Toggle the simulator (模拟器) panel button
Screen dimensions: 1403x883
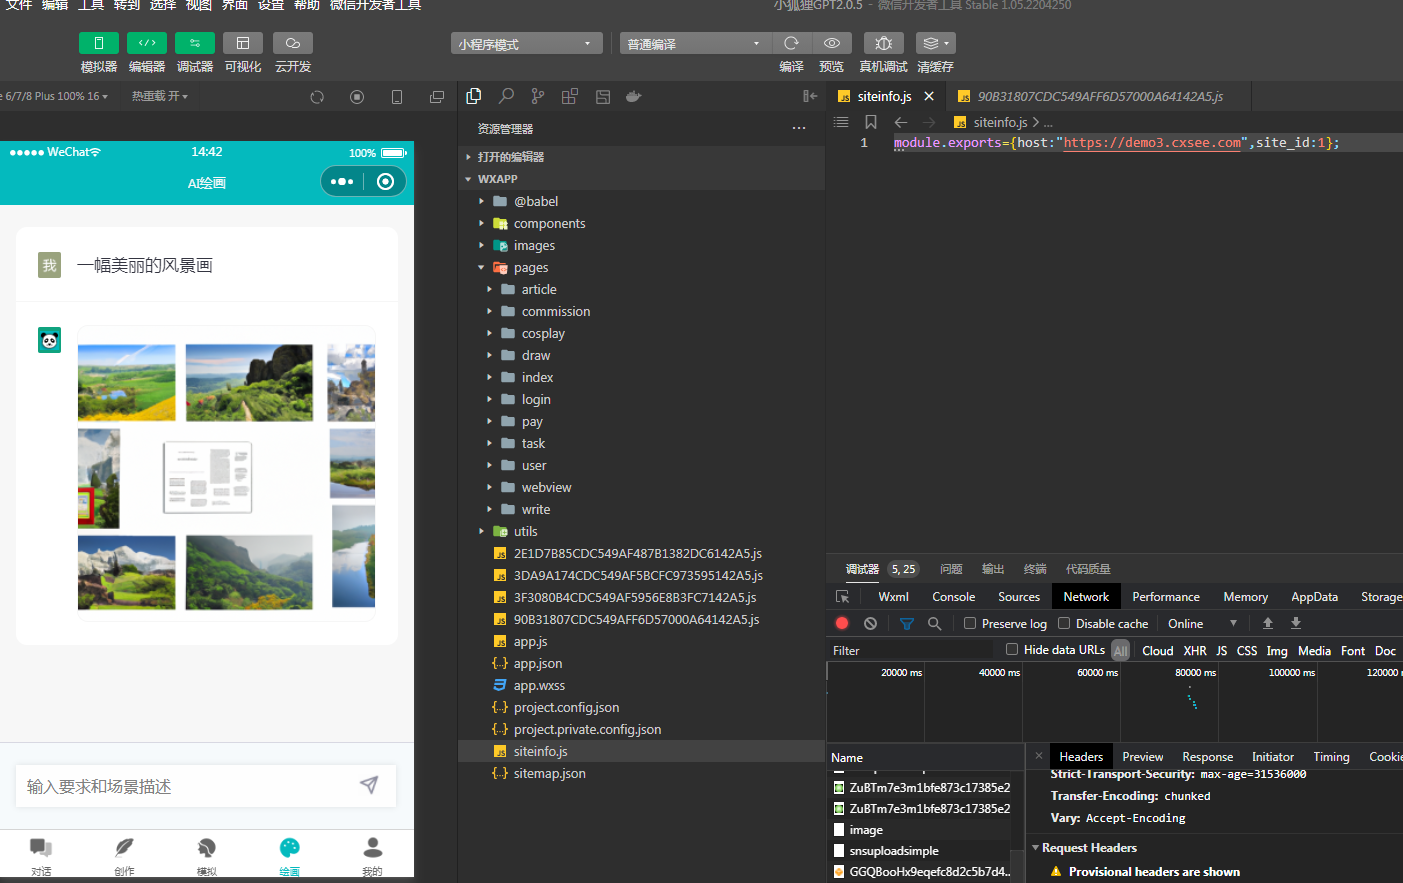[x=99, y=43]
